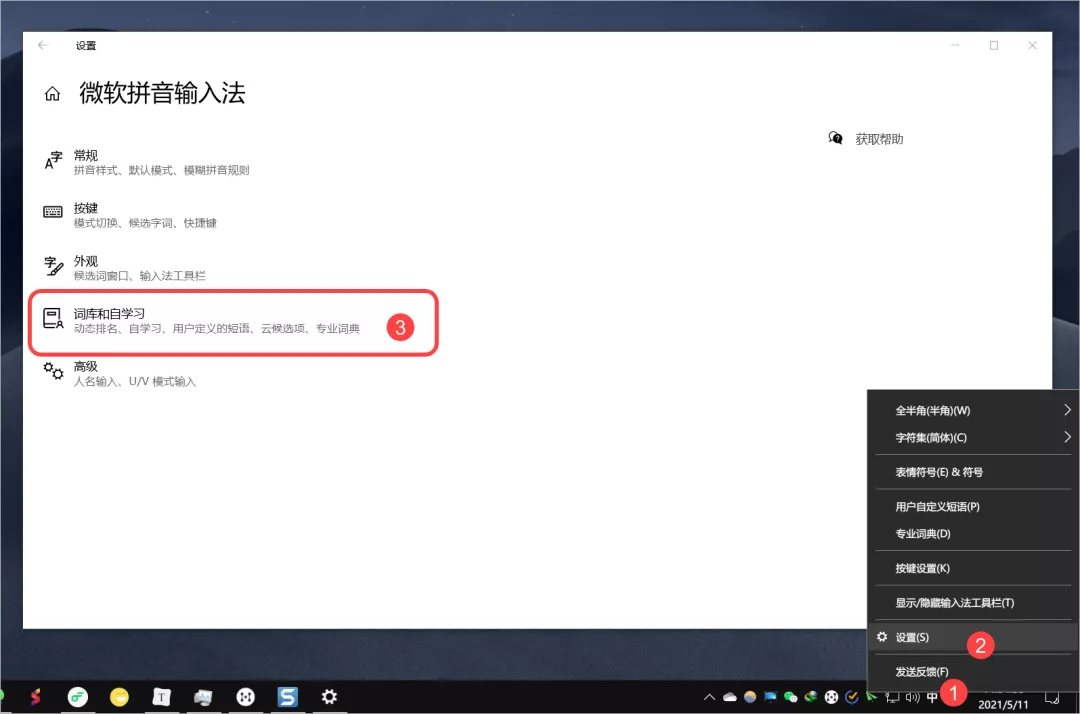This screenshot has width=1080, height=714.
Task: Click the OneDrive cloud tray icon
Action: 729,697
